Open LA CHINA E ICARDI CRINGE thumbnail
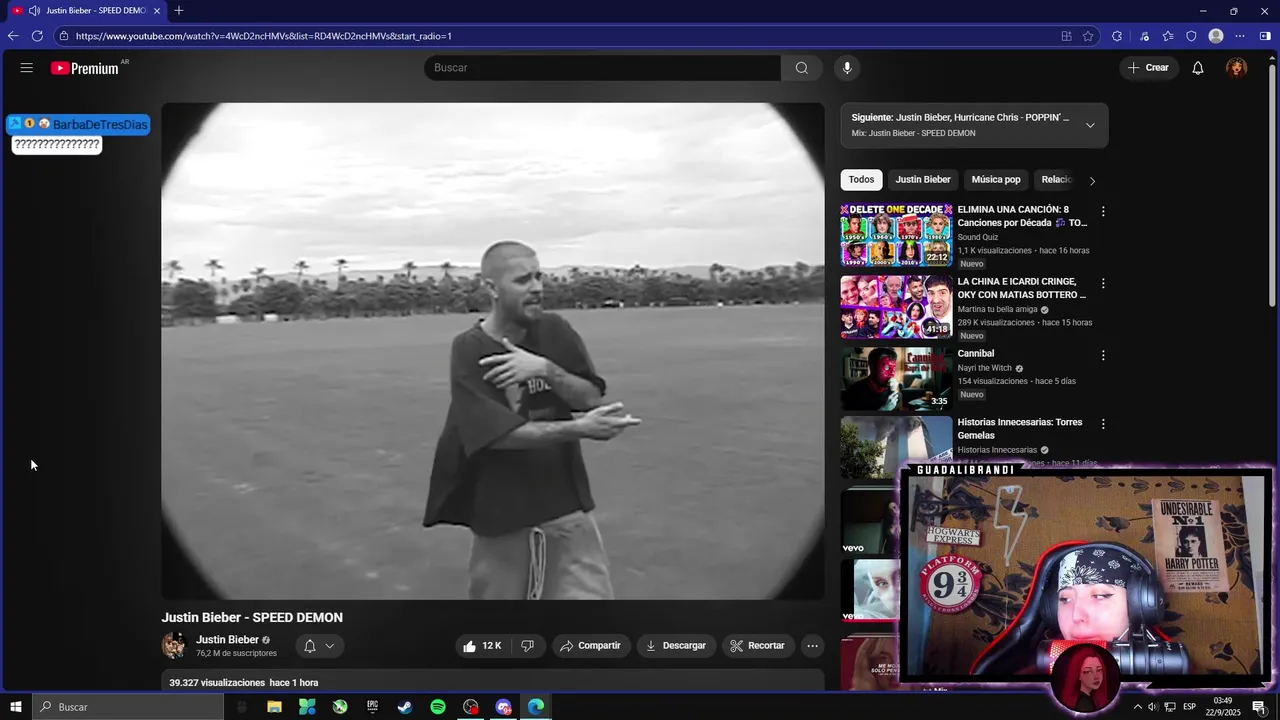Image resolution: width=1280 pixels, height=720 pixels. [896, 307]
